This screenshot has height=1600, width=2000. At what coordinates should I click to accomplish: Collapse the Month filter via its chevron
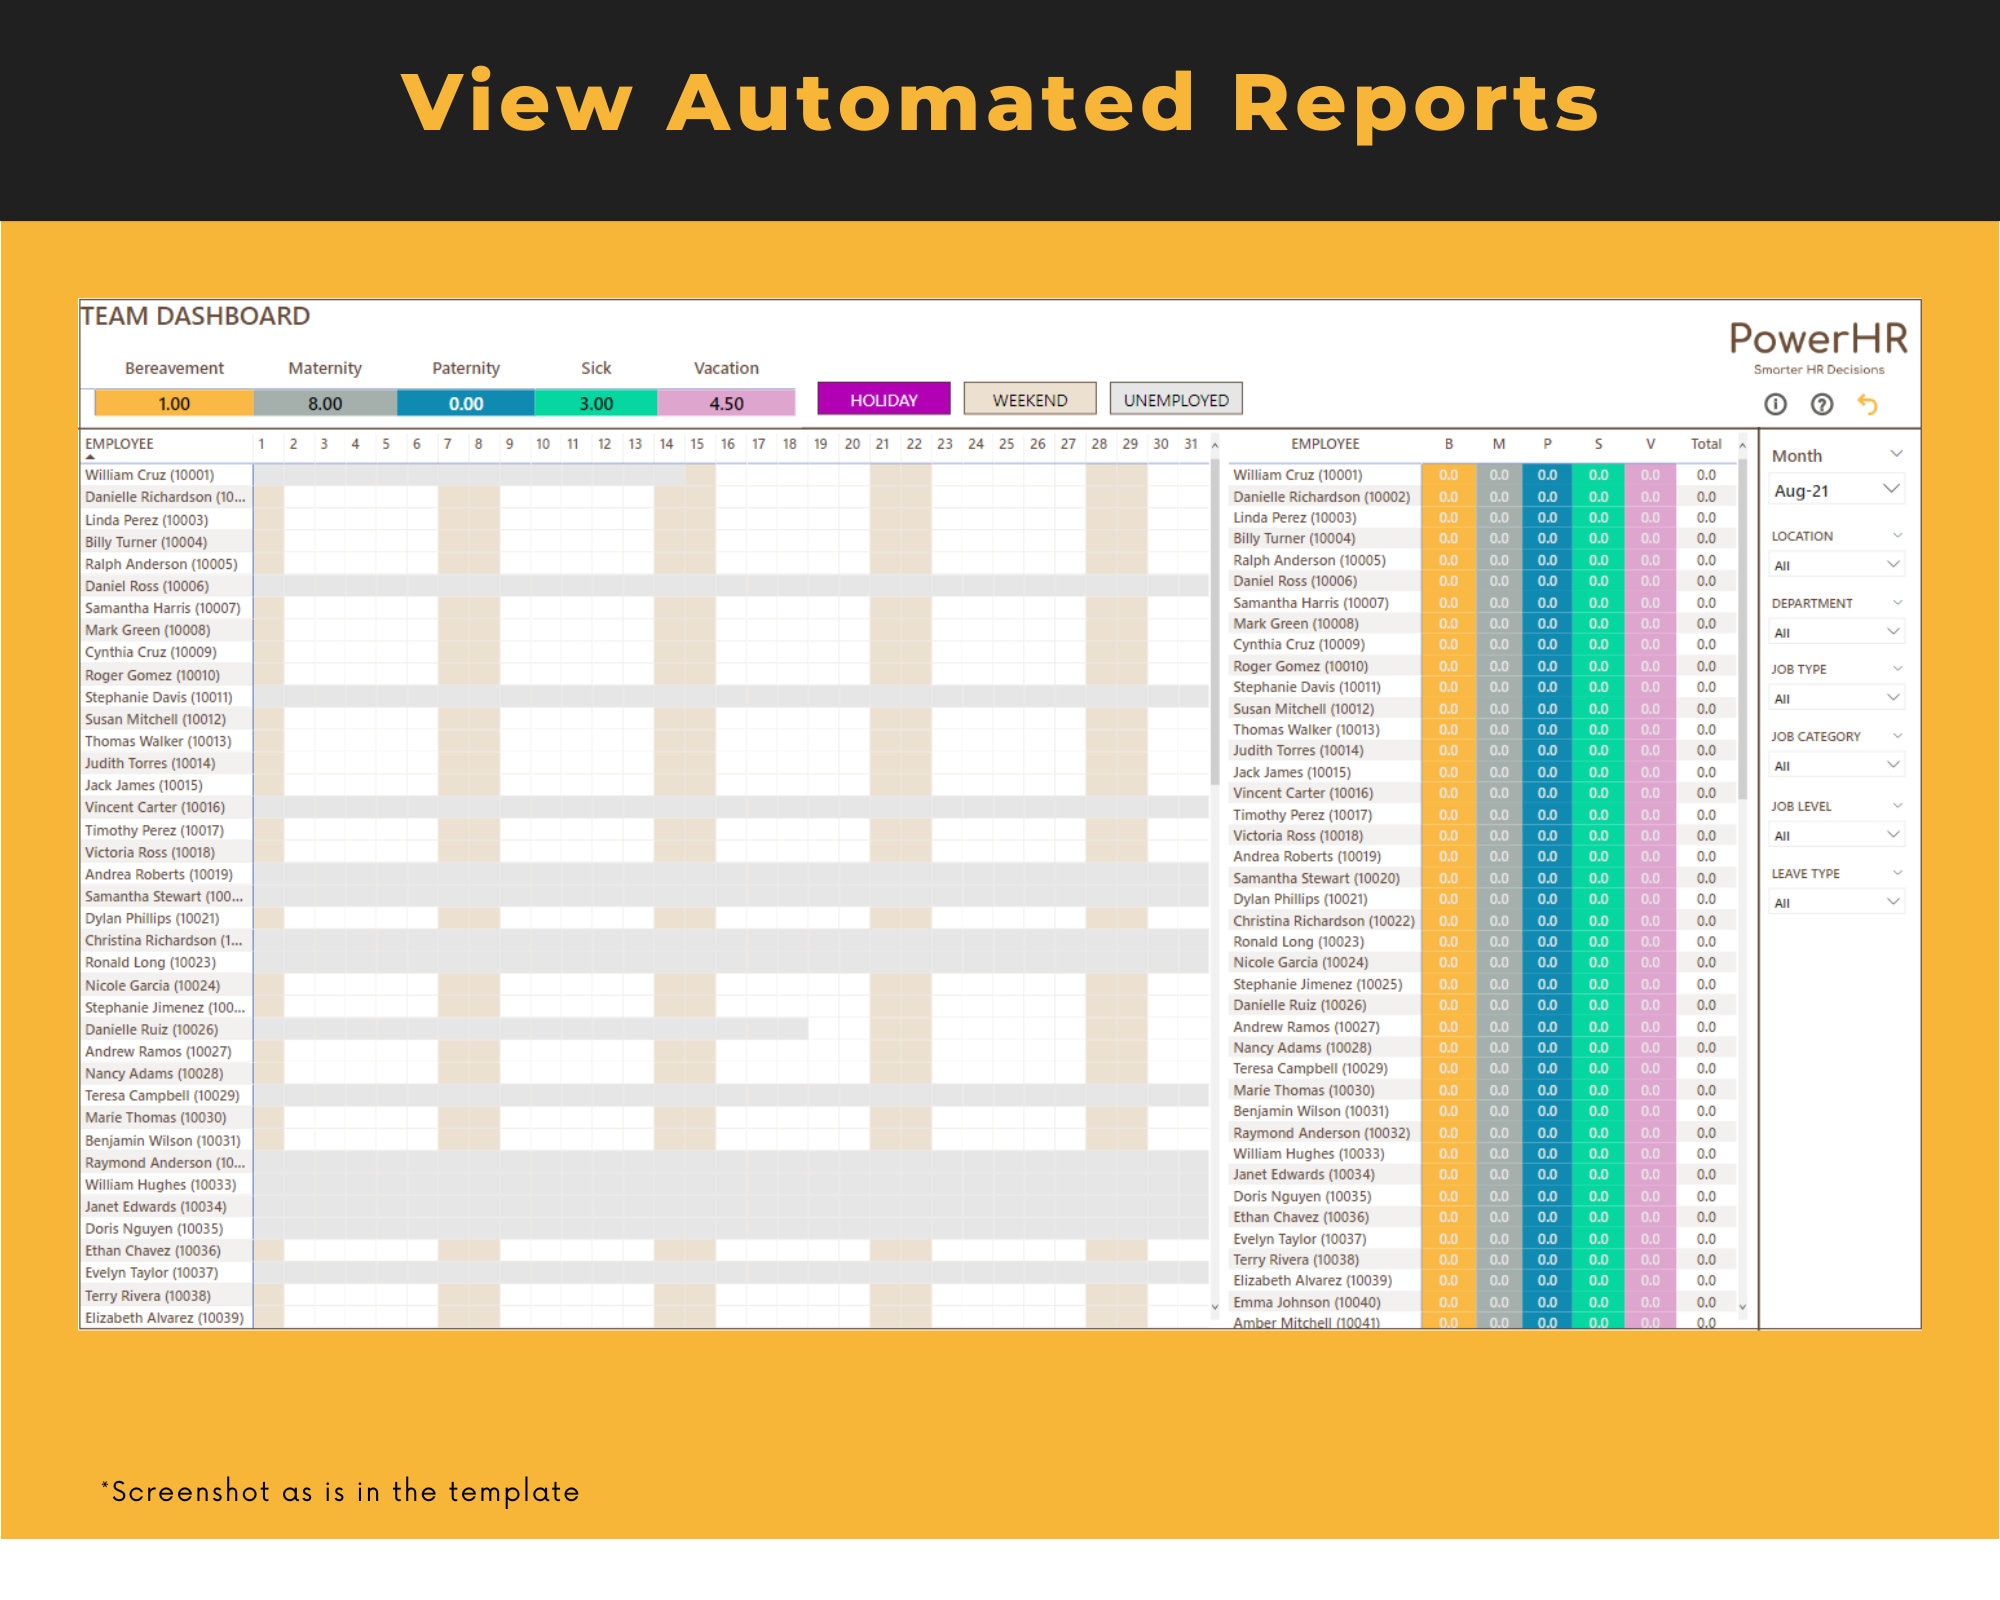click(1895, 455)
